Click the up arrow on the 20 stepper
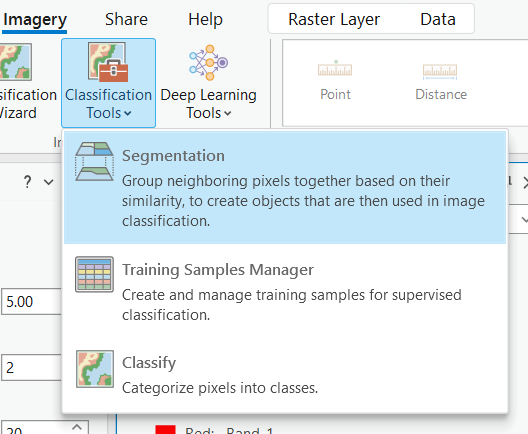528x434 pixels. [77, 427]
